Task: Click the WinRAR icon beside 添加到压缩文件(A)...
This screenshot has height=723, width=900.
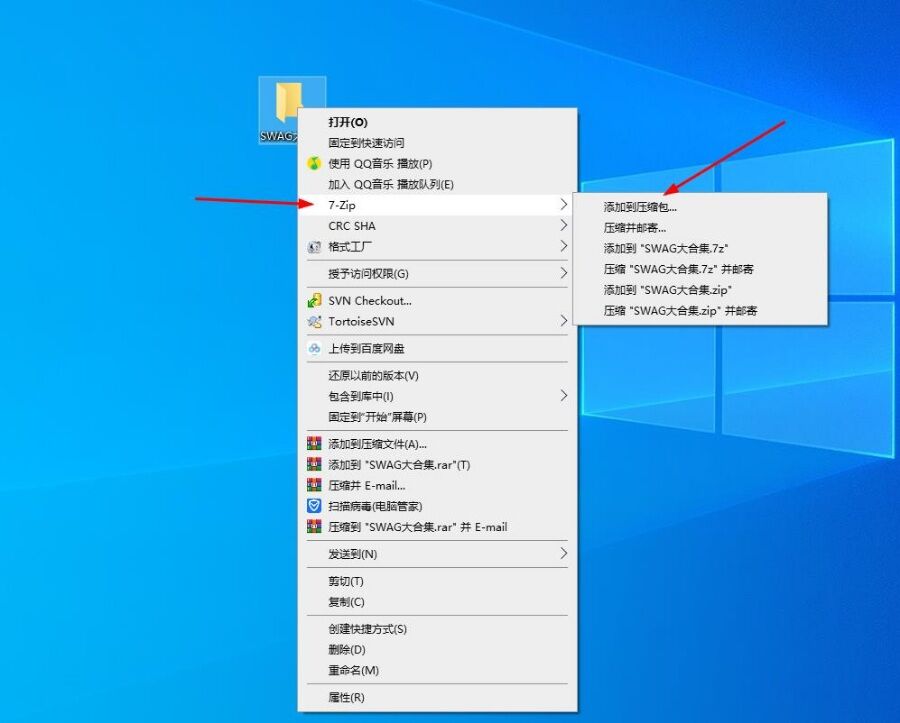Action: tap(314, 444)
